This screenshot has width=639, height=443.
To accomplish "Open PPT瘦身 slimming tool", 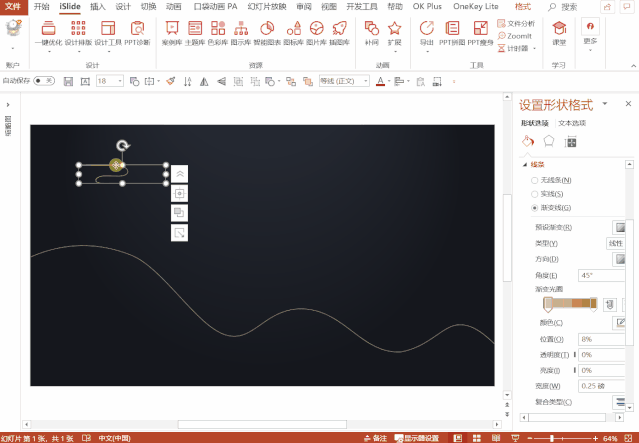I will pos(480,33).
